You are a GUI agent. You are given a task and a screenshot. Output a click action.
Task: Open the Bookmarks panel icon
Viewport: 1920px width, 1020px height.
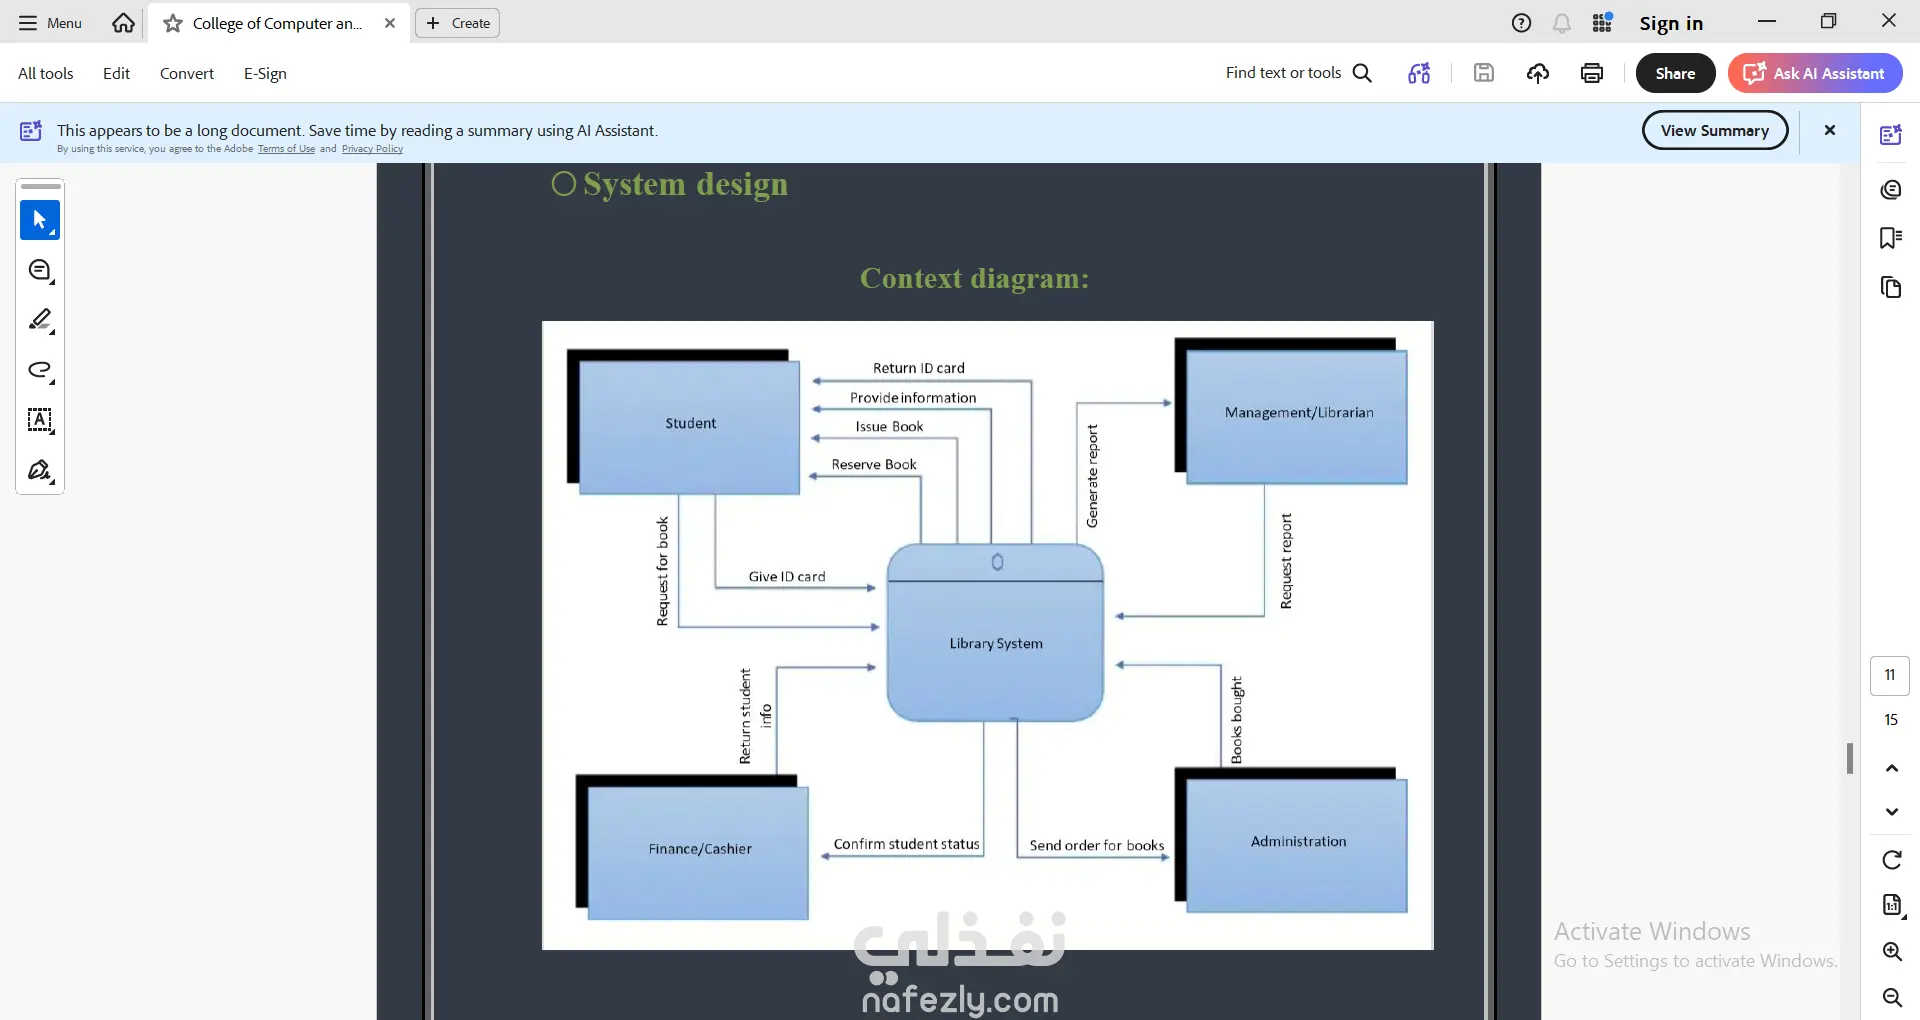(x=1891, y=238)
